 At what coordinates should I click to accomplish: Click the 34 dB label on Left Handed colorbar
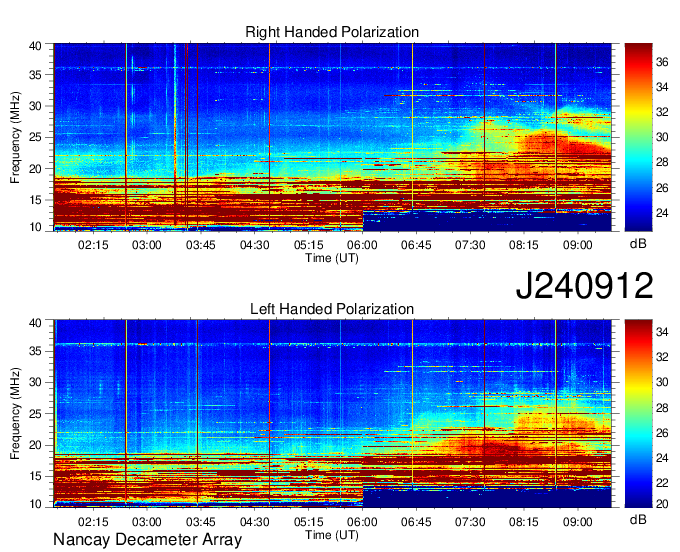pos(662,332)
